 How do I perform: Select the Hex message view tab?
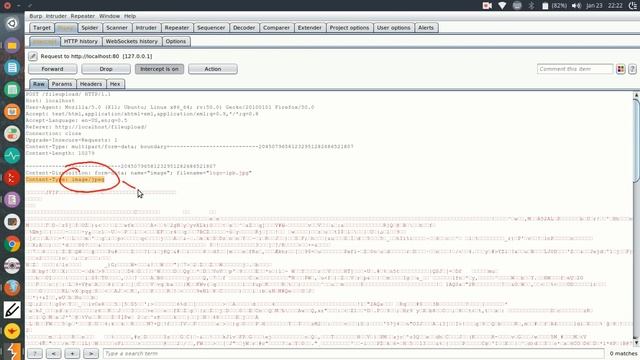click(115, 84)
